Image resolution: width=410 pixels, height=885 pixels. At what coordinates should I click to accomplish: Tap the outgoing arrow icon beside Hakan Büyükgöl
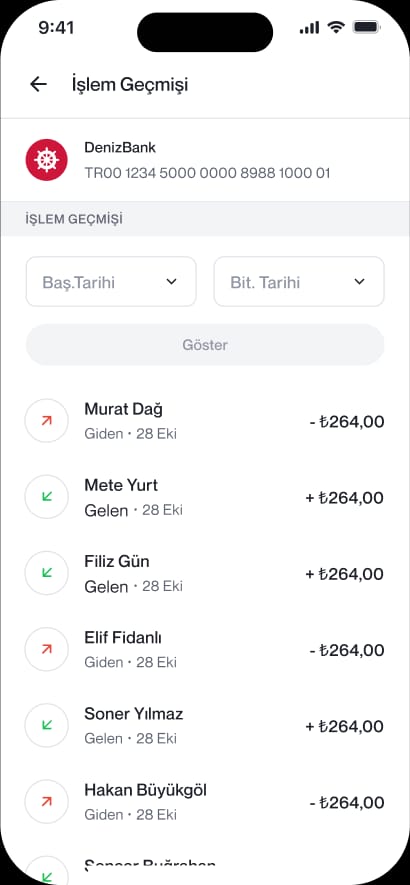pos(46,801)
